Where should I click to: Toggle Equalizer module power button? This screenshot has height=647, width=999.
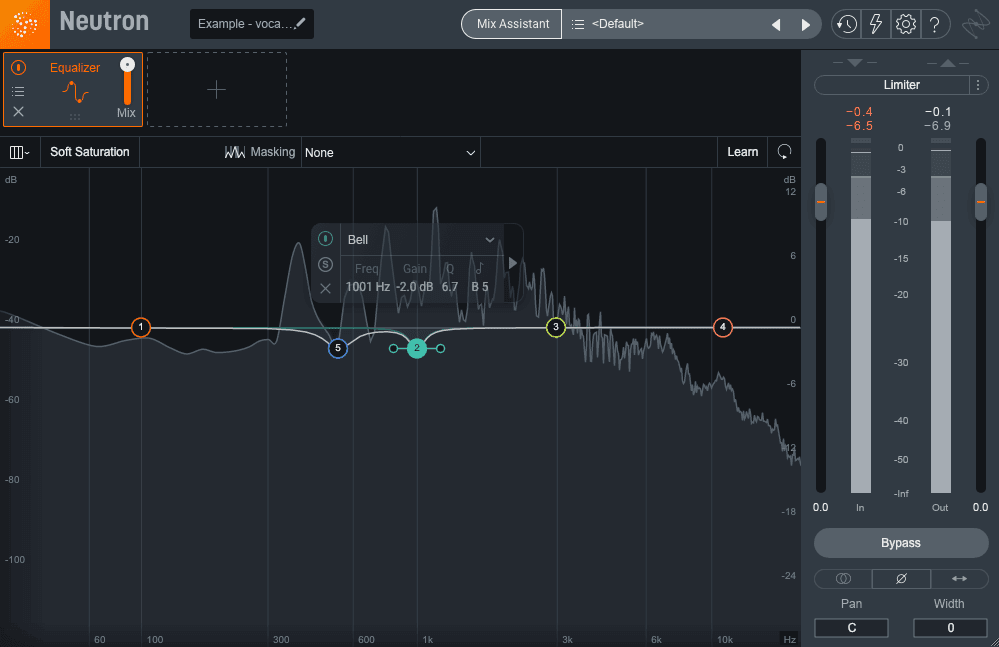[x=18, y=67]
